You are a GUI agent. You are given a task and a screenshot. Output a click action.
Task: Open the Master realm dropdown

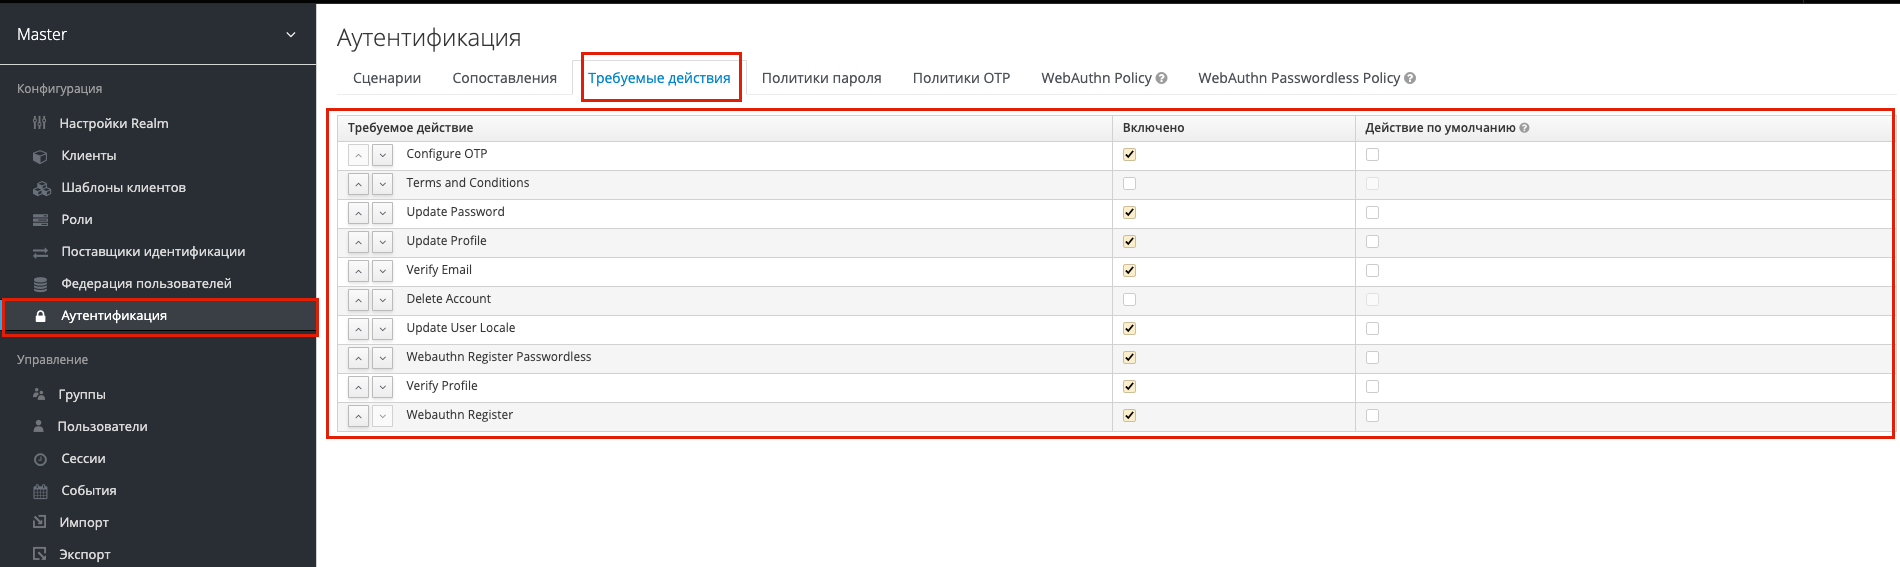158,34
